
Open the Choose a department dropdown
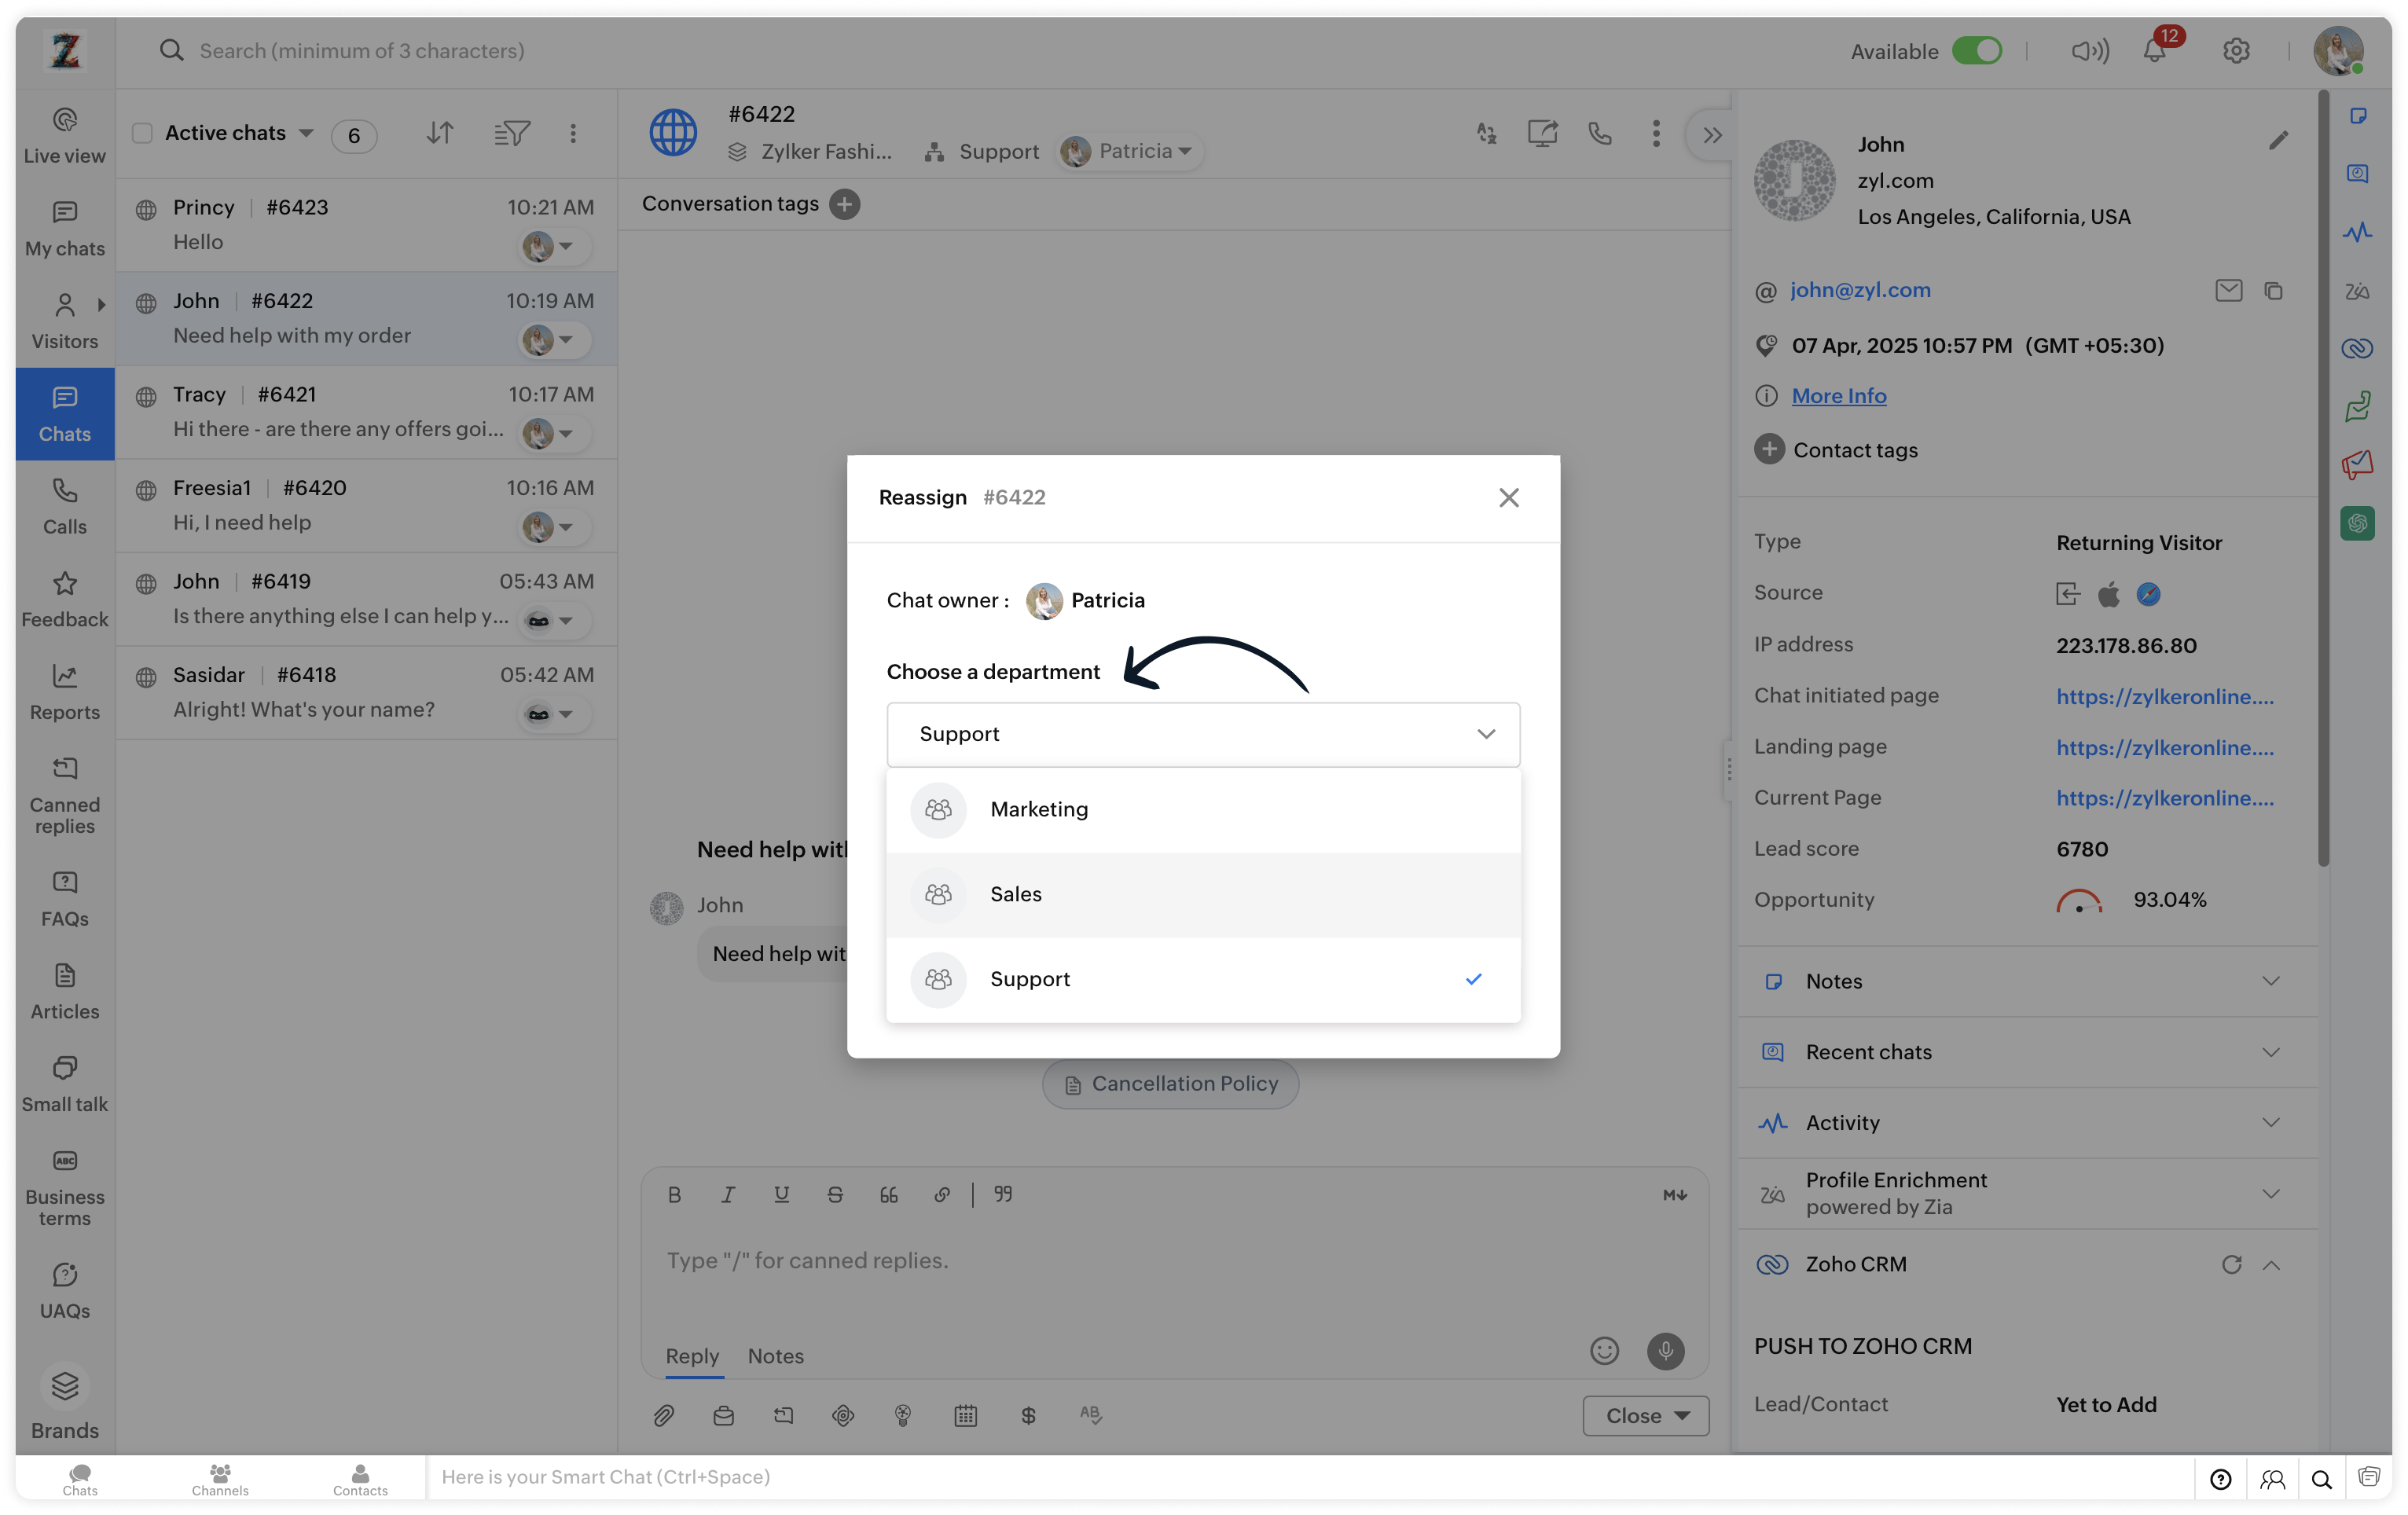click(x=1202, y=734)
